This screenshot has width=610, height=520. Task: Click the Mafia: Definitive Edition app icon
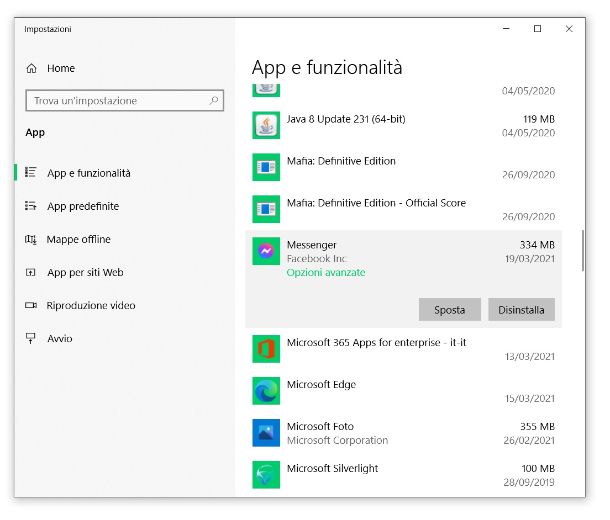(x=266, y=167)
